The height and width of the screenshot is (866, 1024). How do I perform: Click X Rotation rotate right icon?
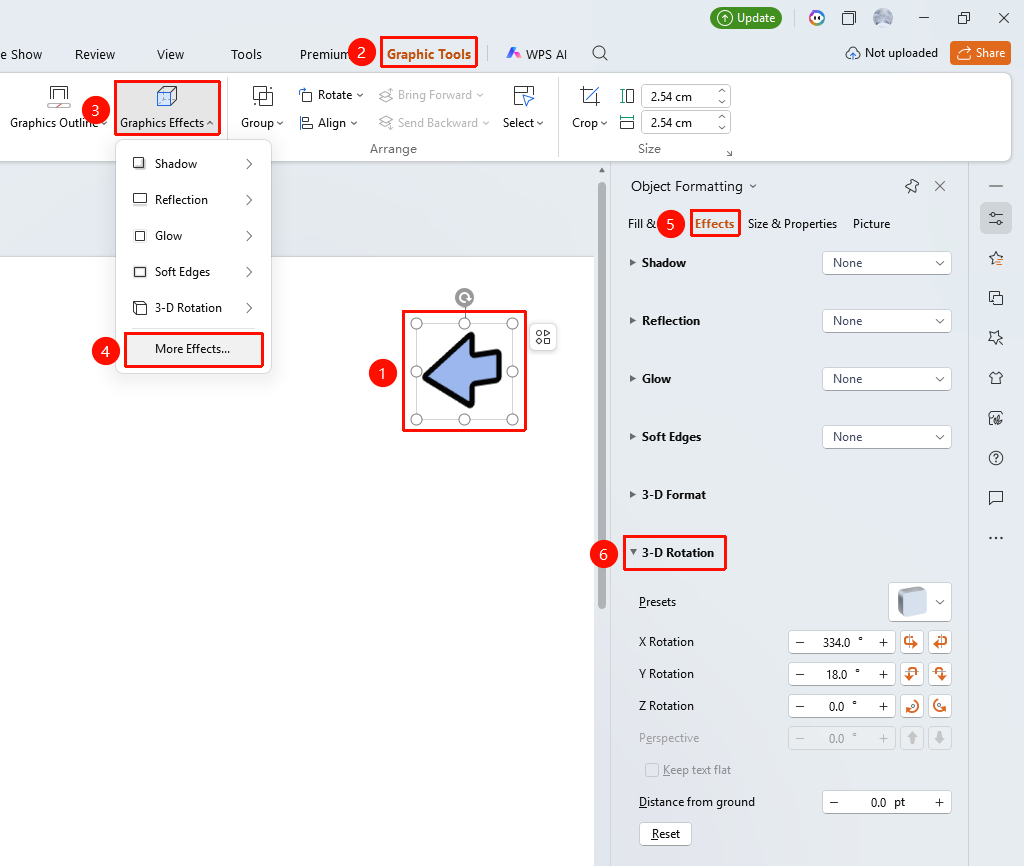(940, 642)
